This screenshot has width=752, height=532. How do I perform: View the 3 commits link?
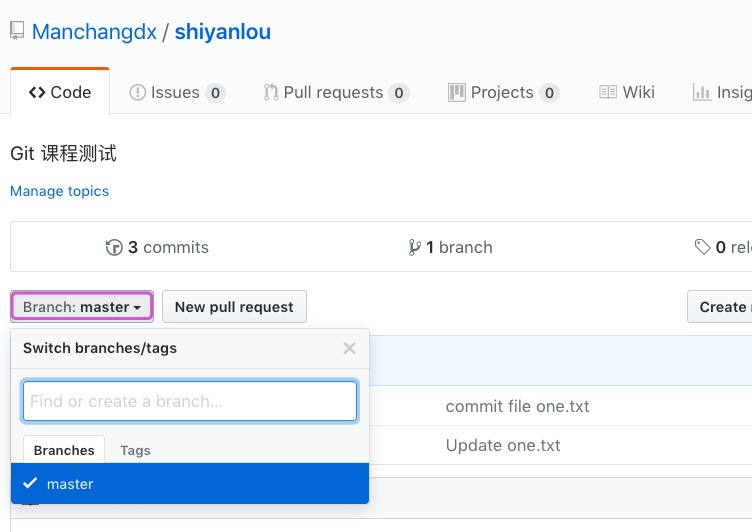[168, 247]
